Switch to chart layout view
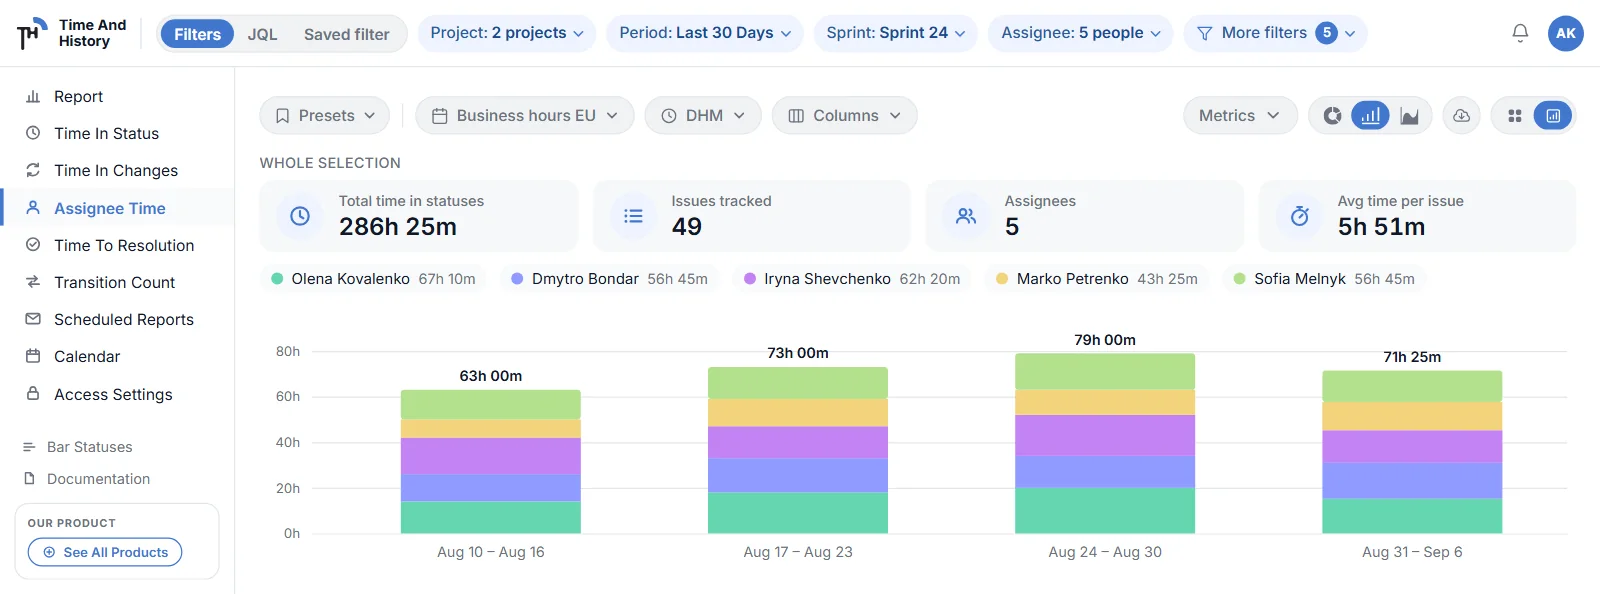 [1553, 116]
